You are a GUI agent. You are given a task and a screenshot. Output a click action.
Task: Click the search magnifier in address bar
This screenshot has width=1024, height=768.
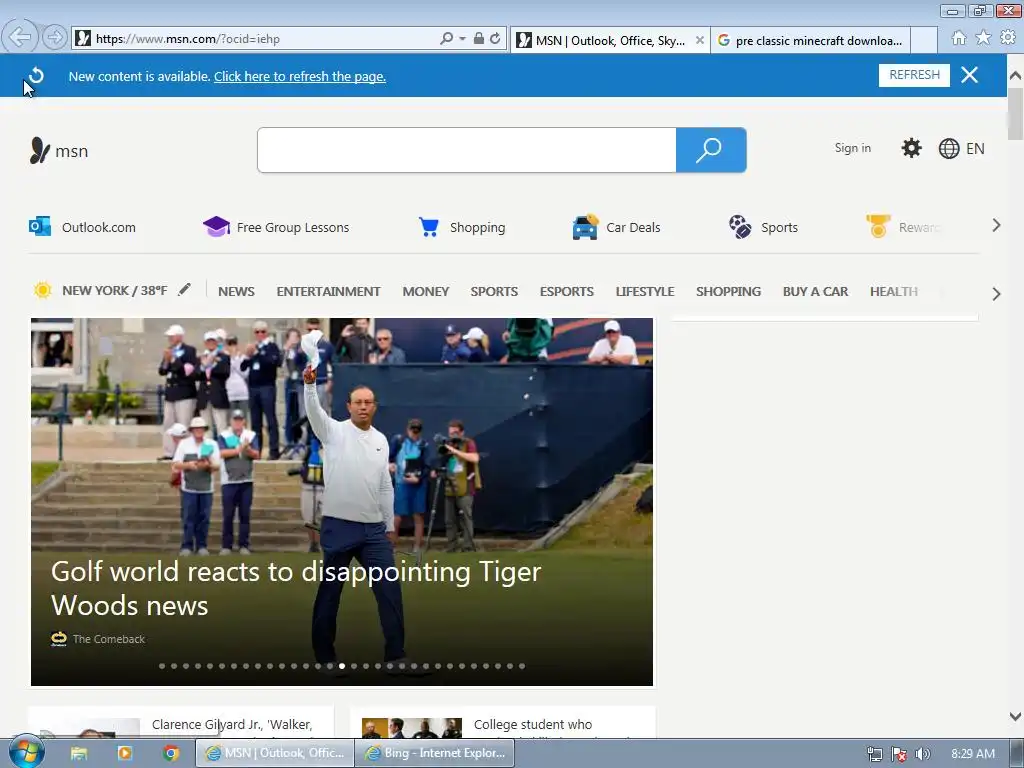point(446,39)
